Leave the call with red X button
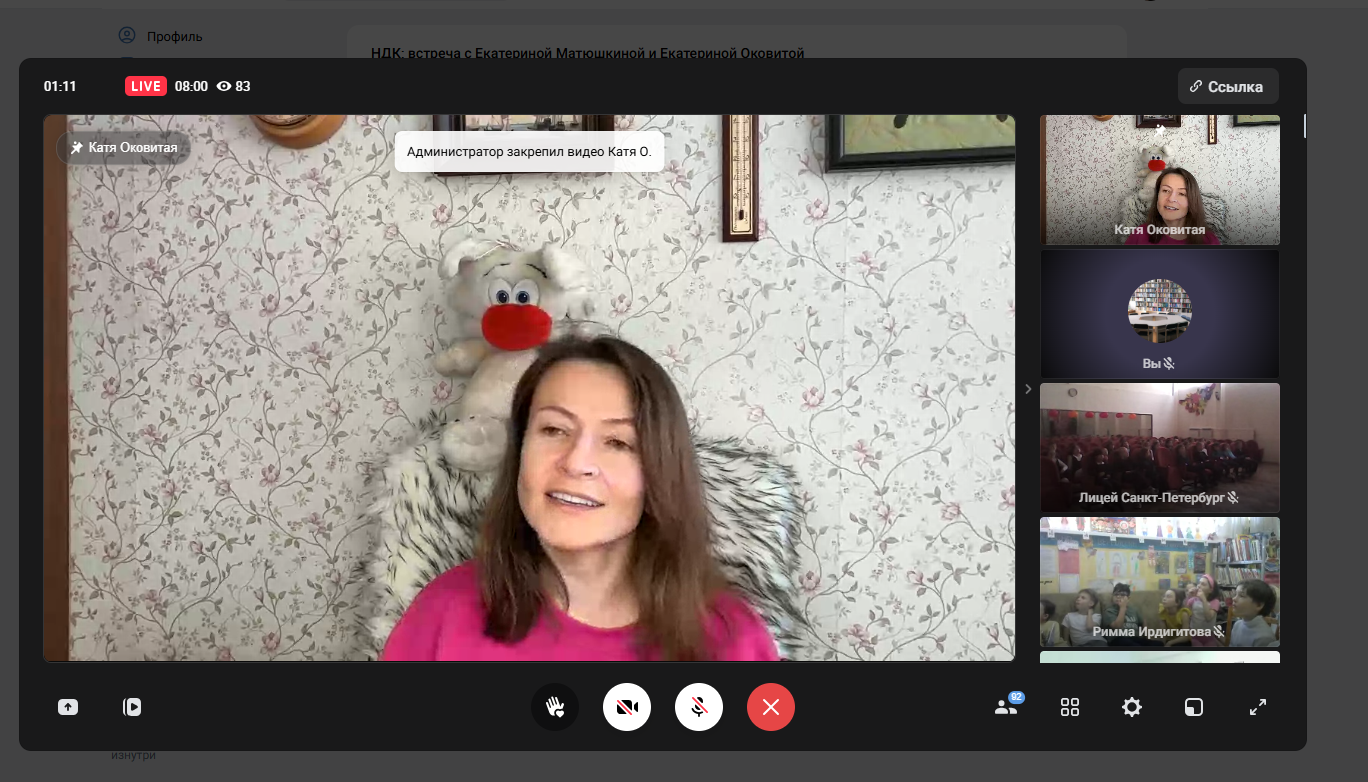The width and height of the screenshot is (1368, 782). coord(771,707)
